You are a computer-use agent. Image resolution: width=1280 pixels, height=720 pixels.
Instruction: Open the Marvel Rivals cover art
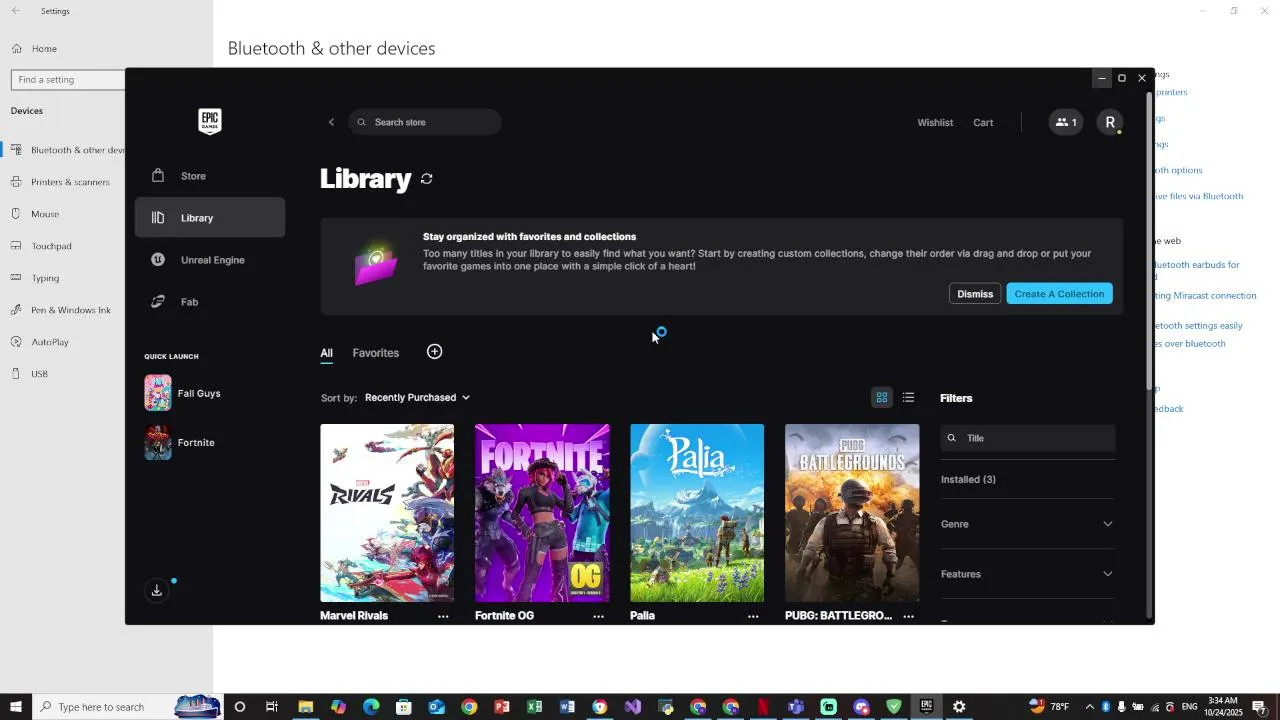coord(387,513)
